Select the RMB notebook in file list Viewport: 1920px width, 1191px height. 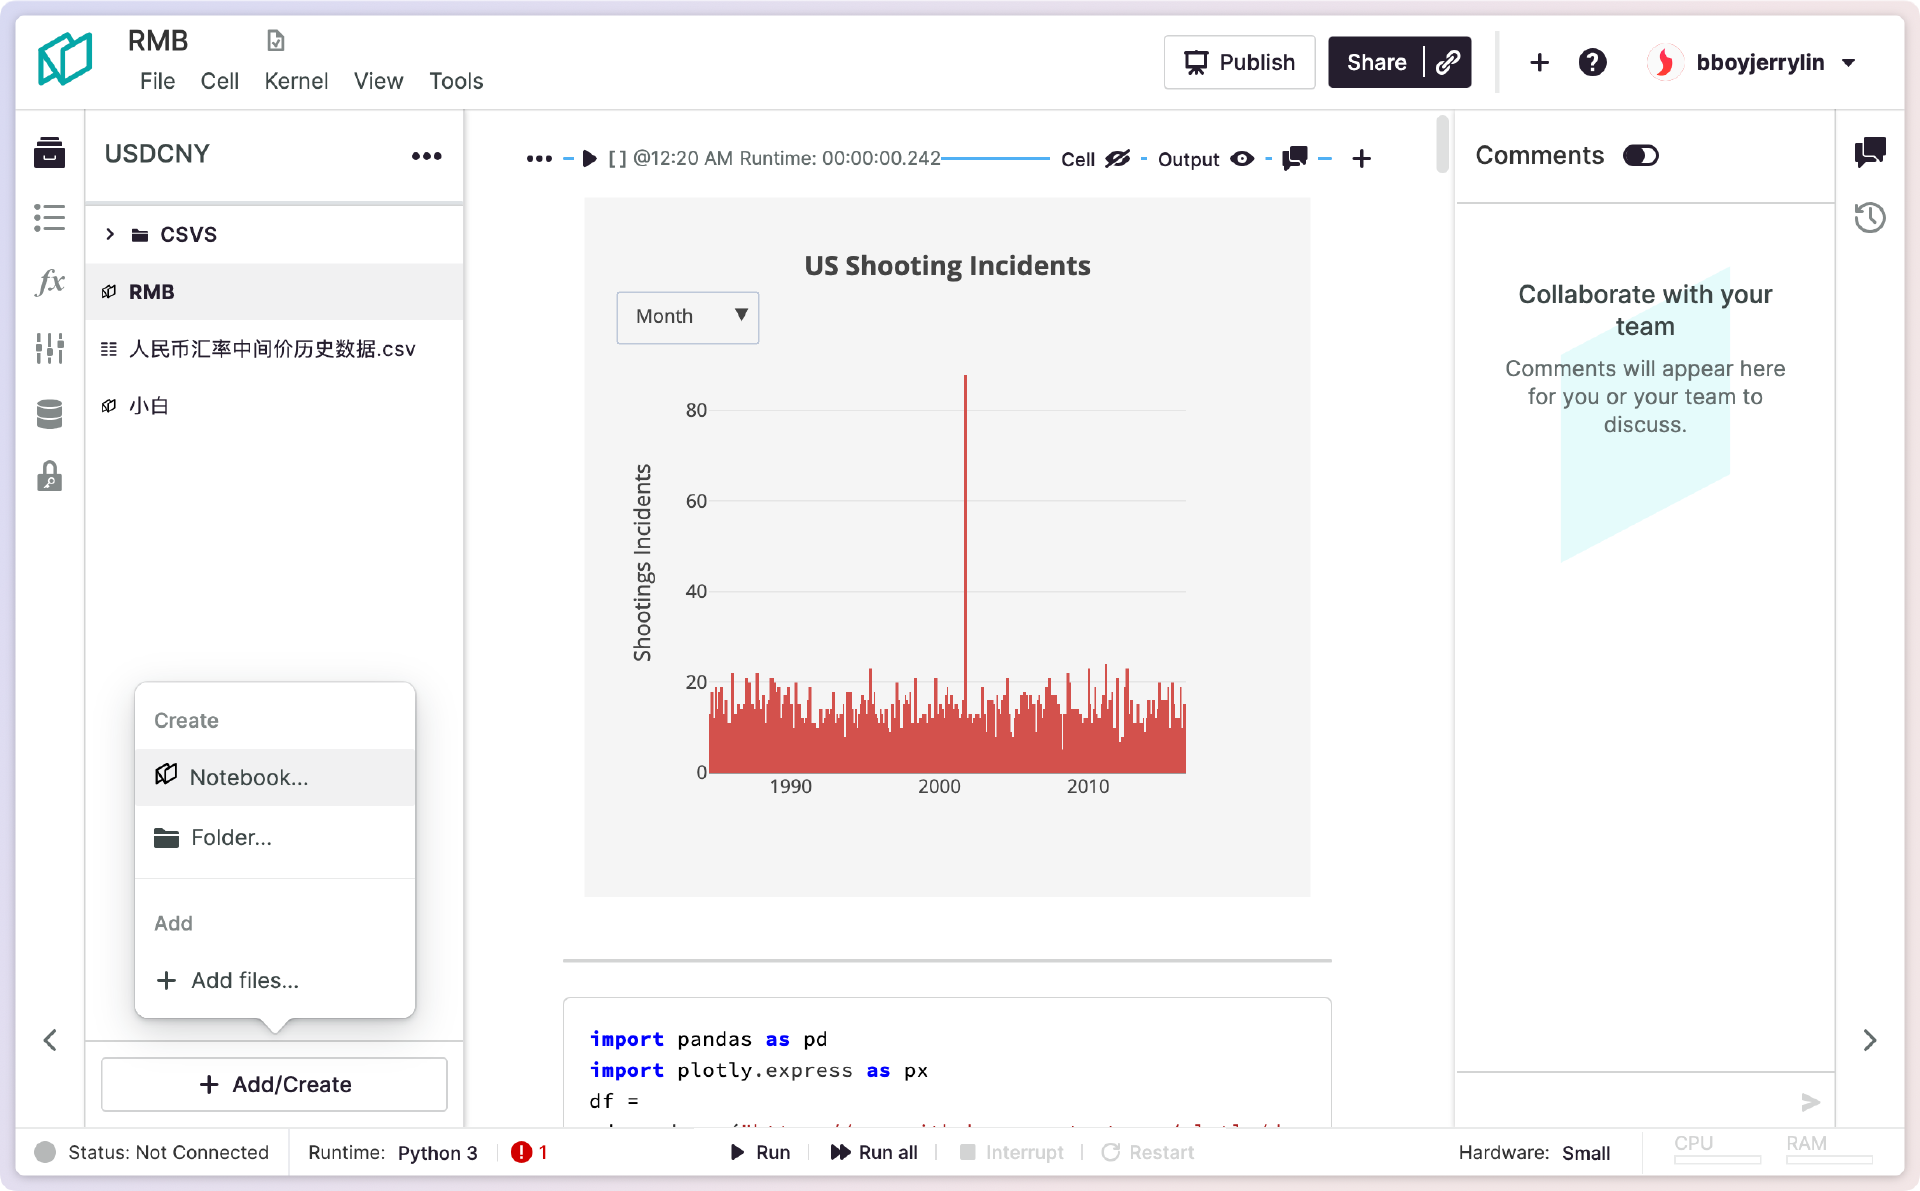coord(275,292)
